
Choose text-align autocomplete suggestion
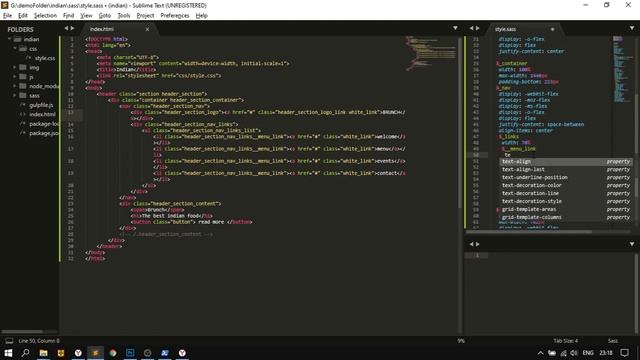[566, 162]
